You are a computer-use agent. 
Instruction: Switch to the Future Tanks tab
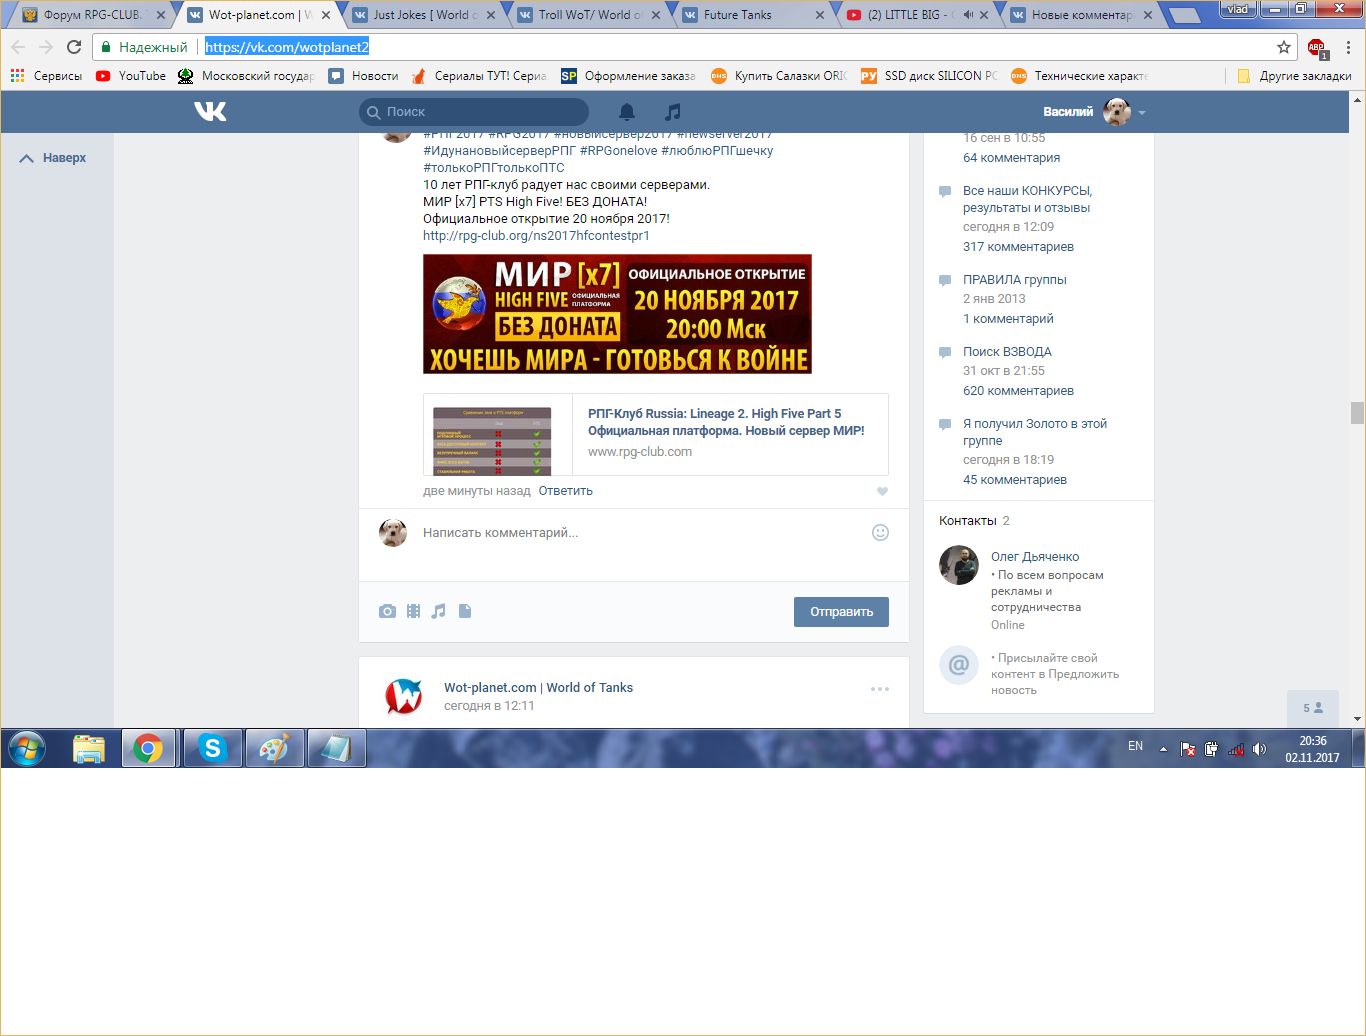(754, 15)
